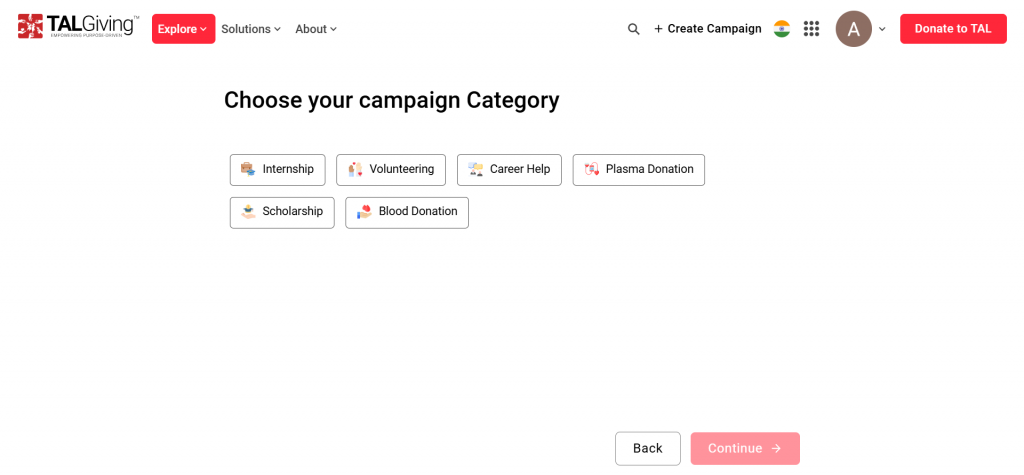Image resolution: width=1024 pixels, height=475 pixels.
Task: Click the Donate to TAL button
Action: coord(953,29)
